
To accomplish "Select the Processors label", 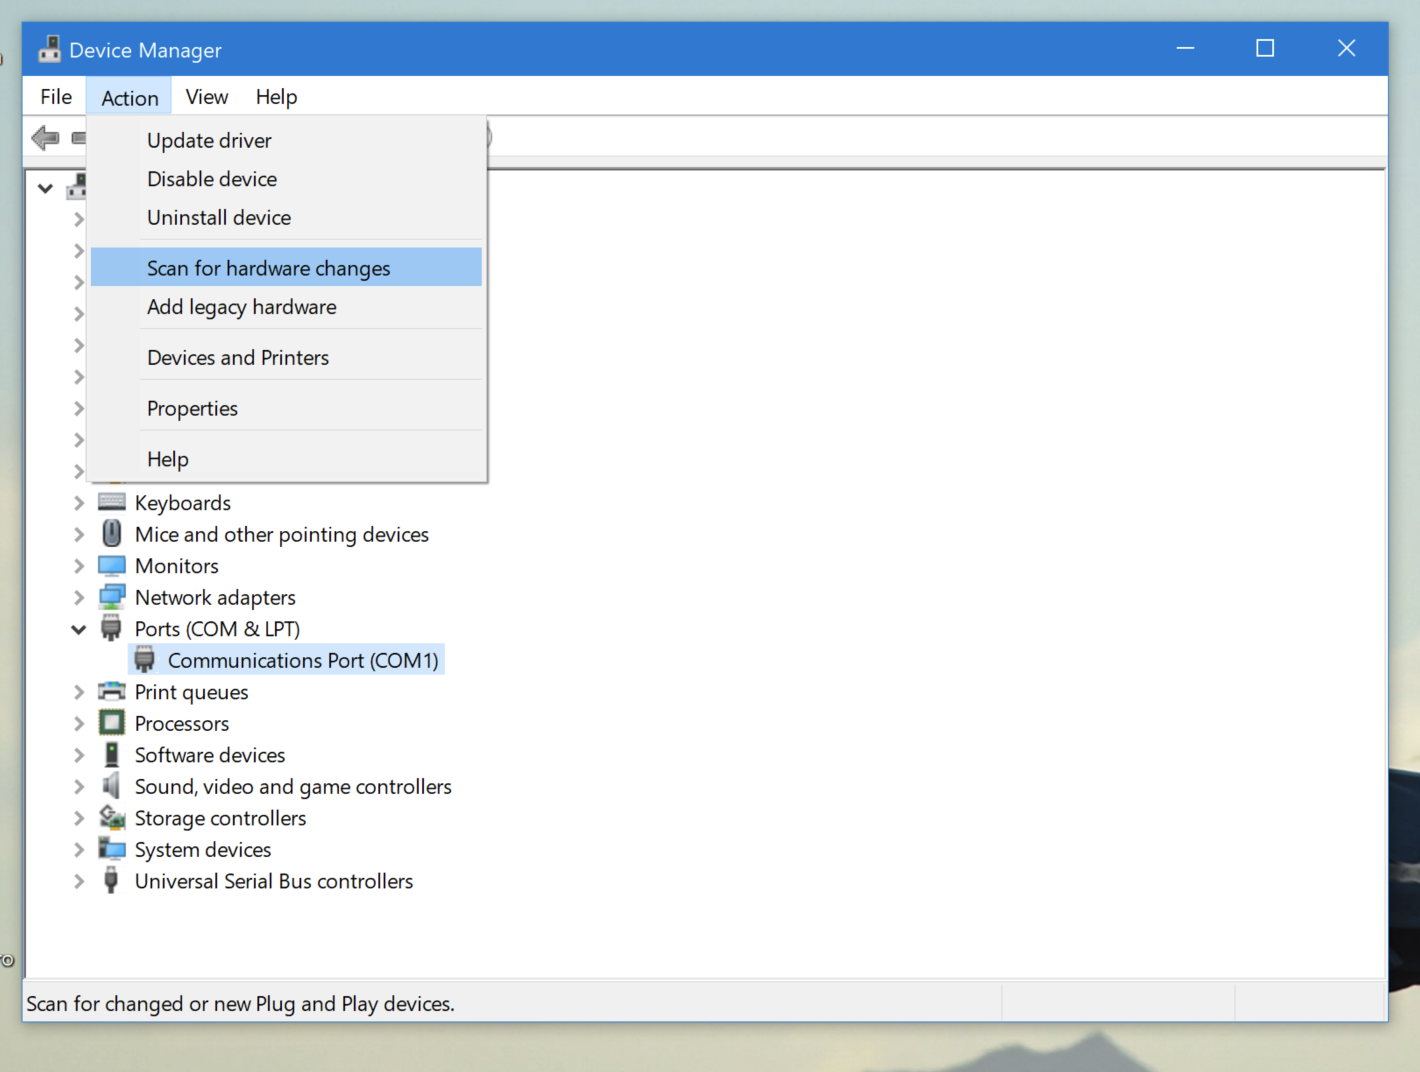I will [x=182, y=724].
